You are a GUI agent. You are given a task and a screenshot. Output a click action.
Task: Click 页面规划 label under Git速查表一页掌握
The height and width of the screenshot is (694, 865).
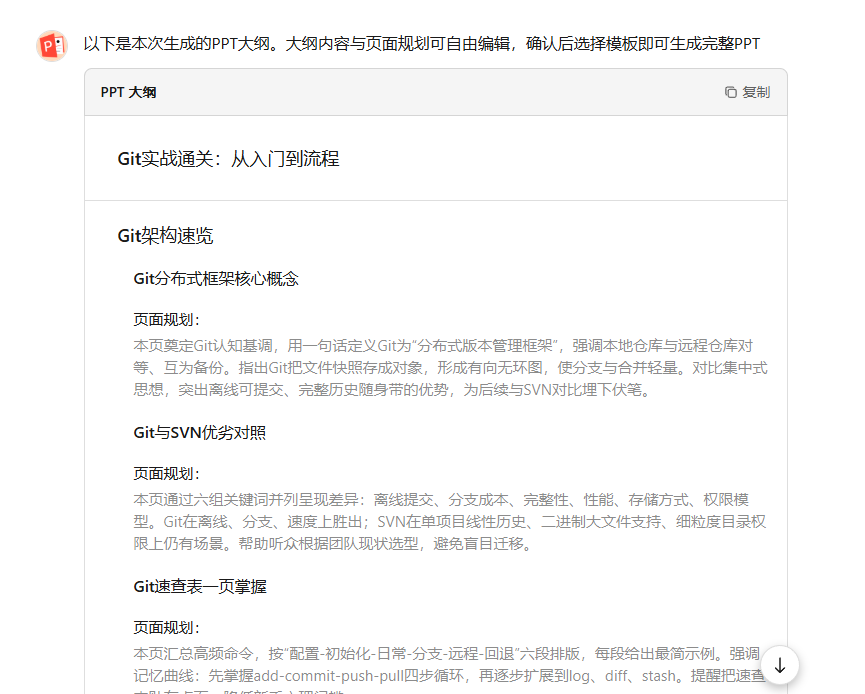[x=167, y=627]
